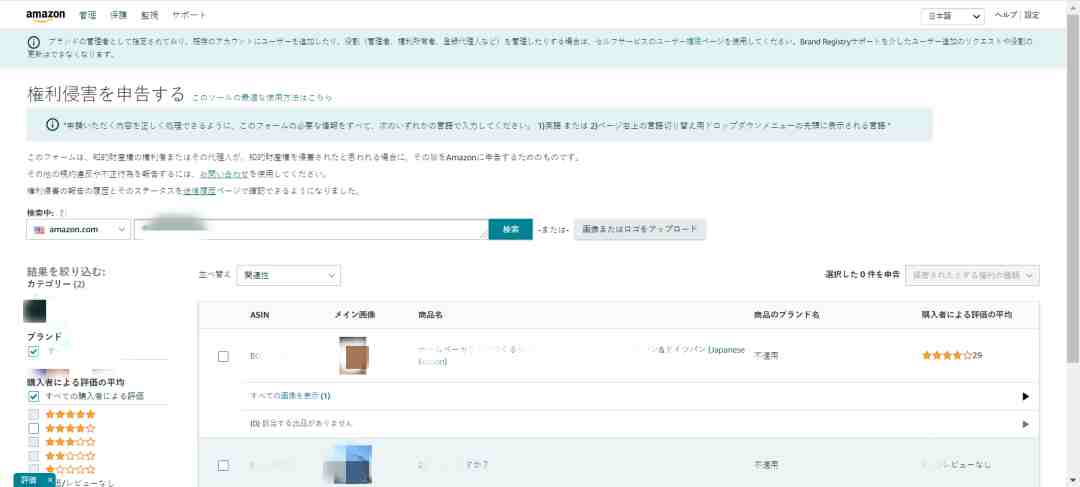The image size is (1080, 487).
Task: Click the first row product title ending in Japanese
Action: (581, 355)
